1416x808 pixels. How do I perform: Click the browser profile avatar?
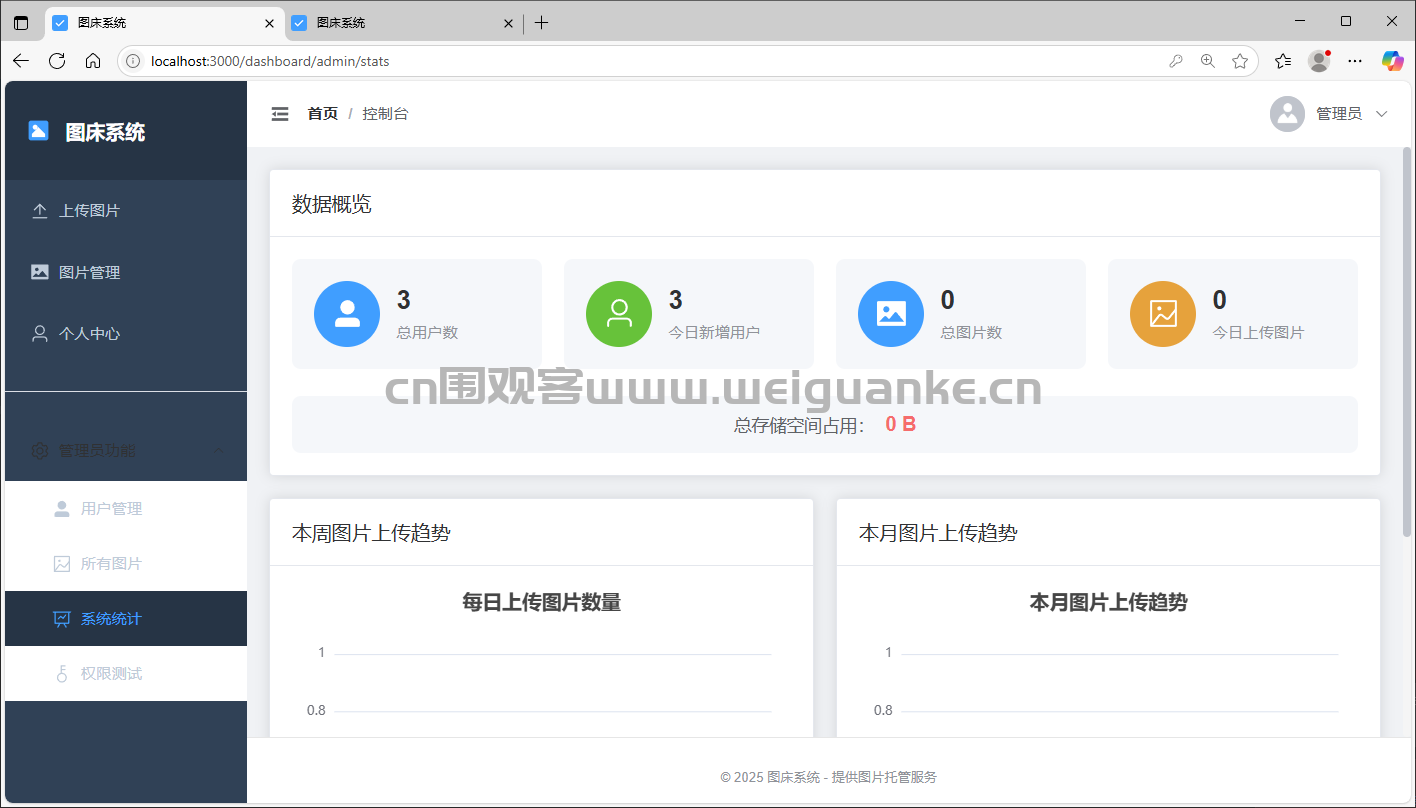click(1319, 61)
